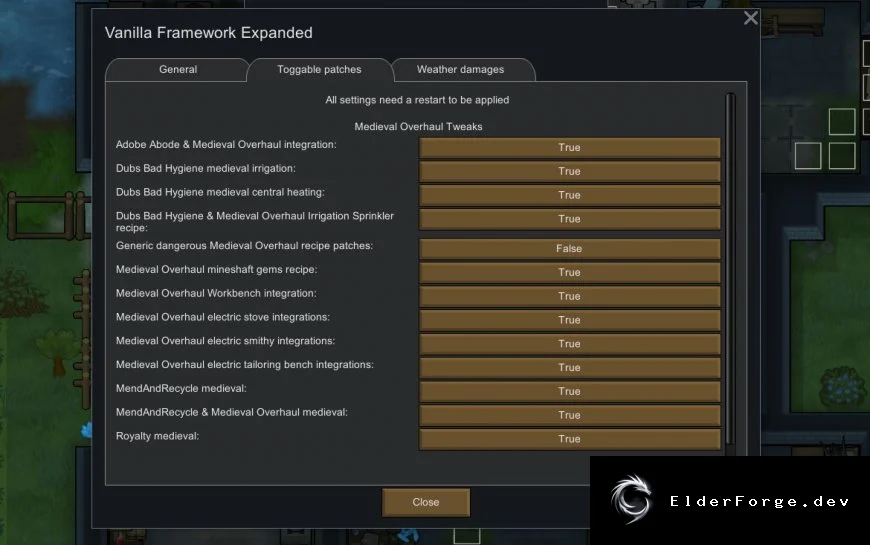Screen dimensions: 870x545
Task: Click the settings list vertical scrollbar
Action: click(x=730, y=269)
